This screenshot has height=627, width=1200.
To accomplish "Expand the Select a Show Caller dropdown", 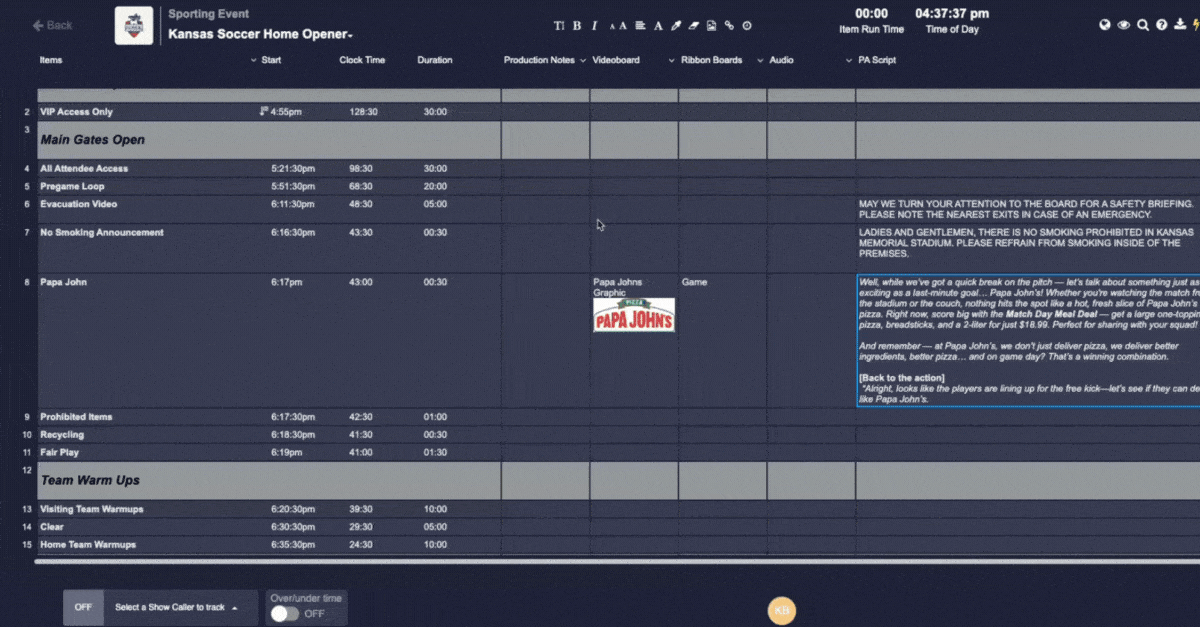I will [175, 607].
